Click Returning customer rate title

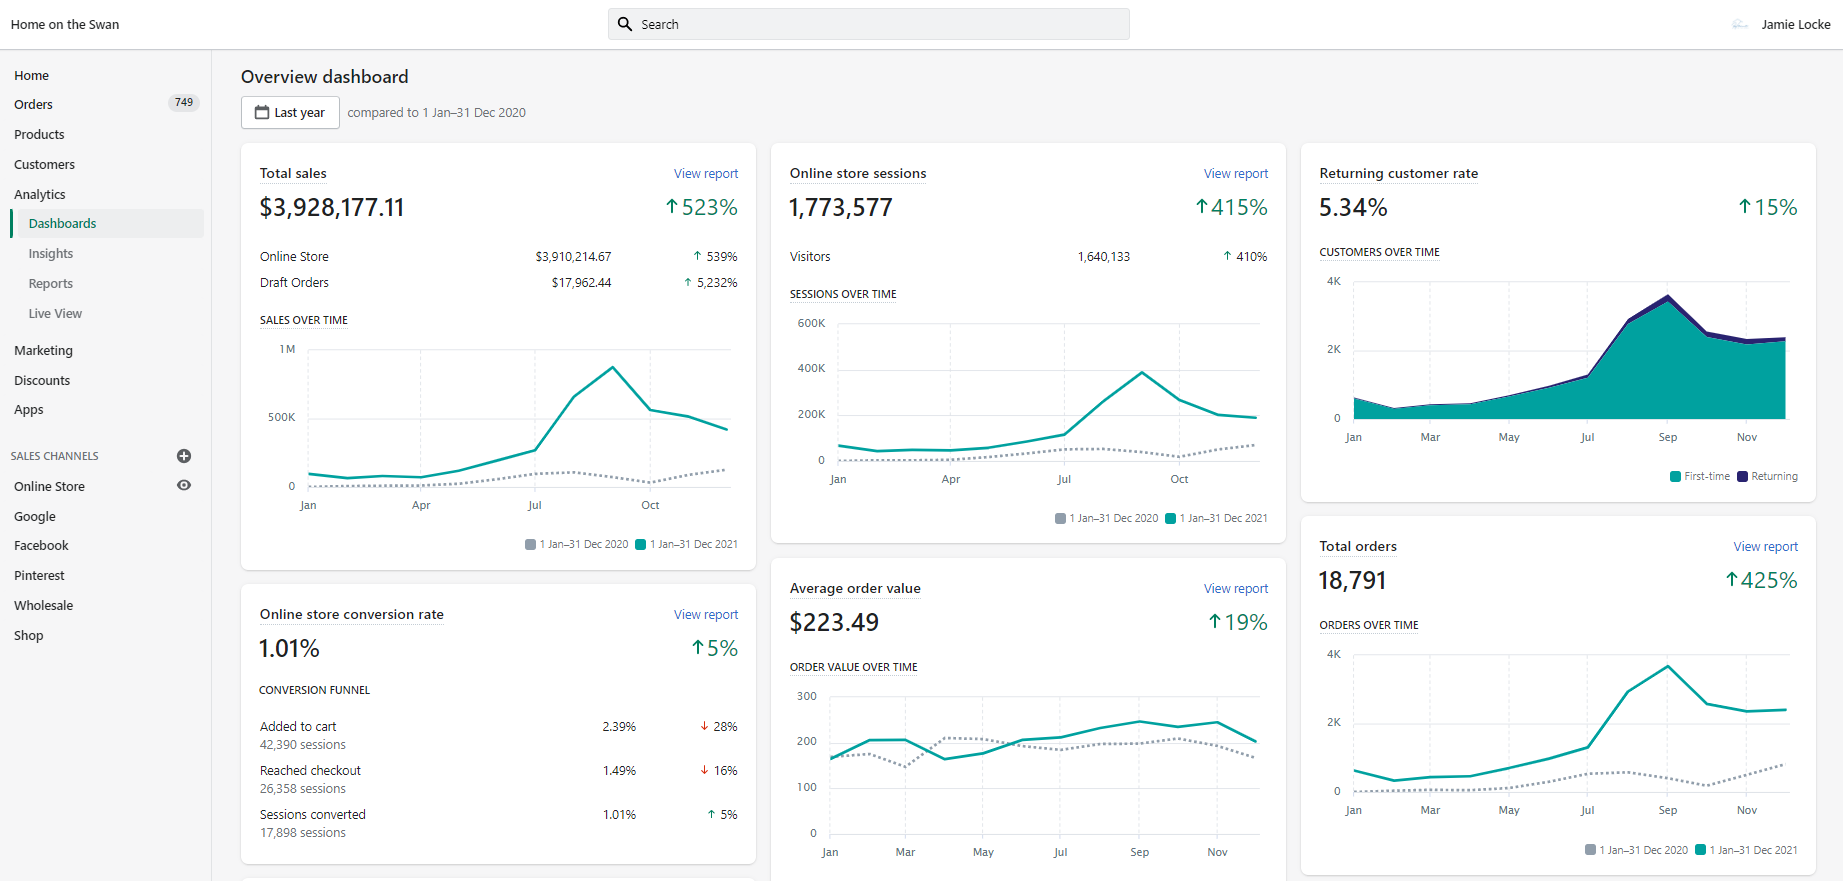(x=1398, y=173)
